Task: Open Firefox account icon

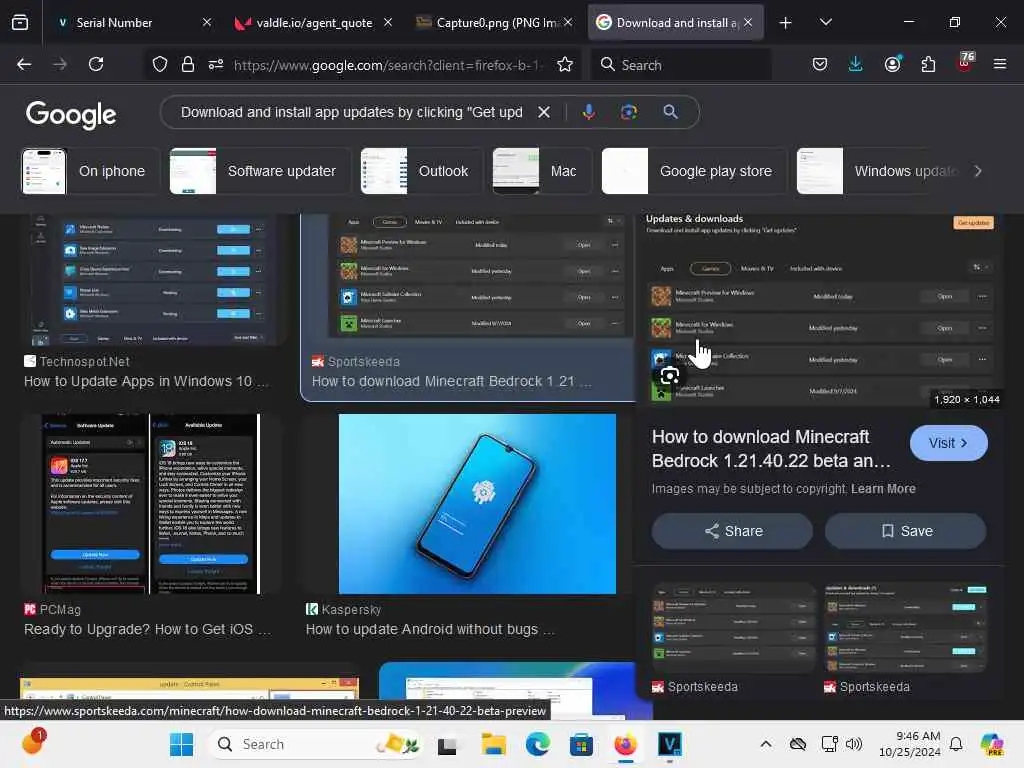Action: [x=892, y=64]
